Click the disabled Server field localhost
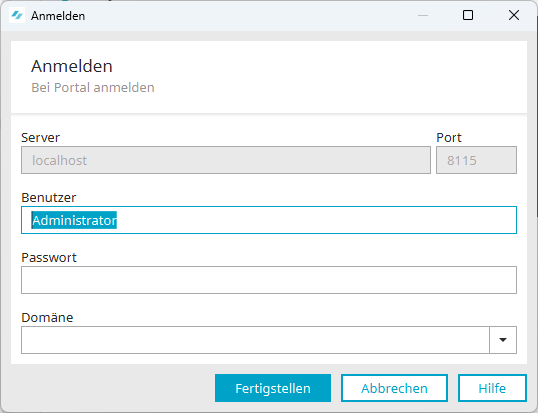The image size is (538, 413). click(x=226, y=160)
